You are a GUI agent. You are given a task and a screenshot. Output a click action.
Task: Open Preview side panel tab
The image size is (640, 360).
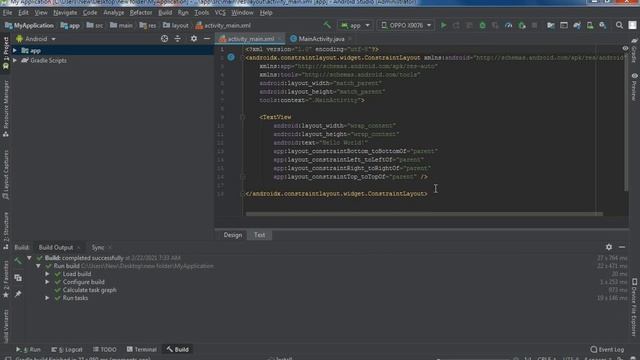[634, 87]
